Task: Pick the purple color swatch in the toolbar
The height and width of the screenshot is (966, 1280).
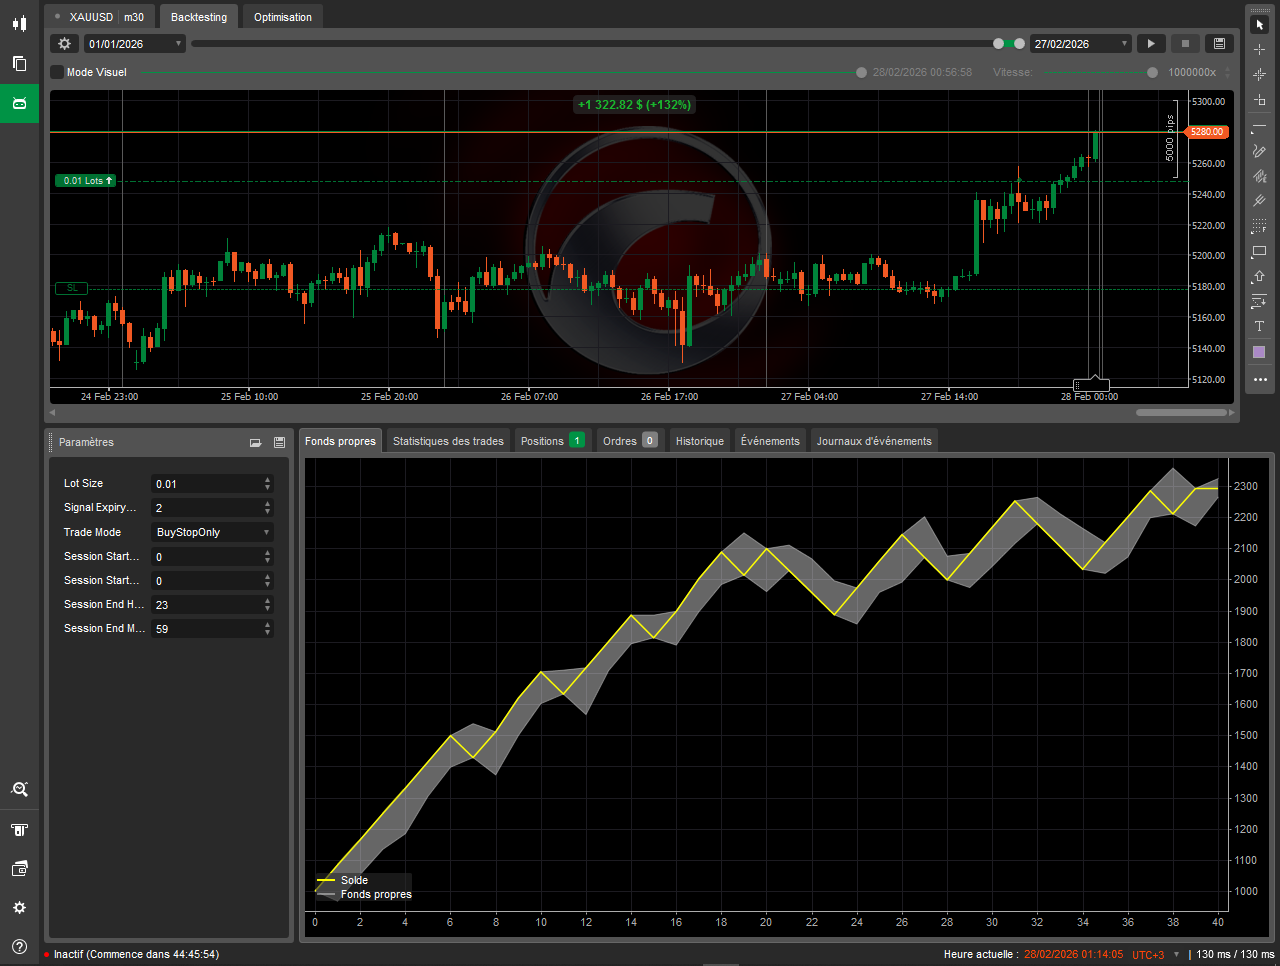Action: (1259, 351)
